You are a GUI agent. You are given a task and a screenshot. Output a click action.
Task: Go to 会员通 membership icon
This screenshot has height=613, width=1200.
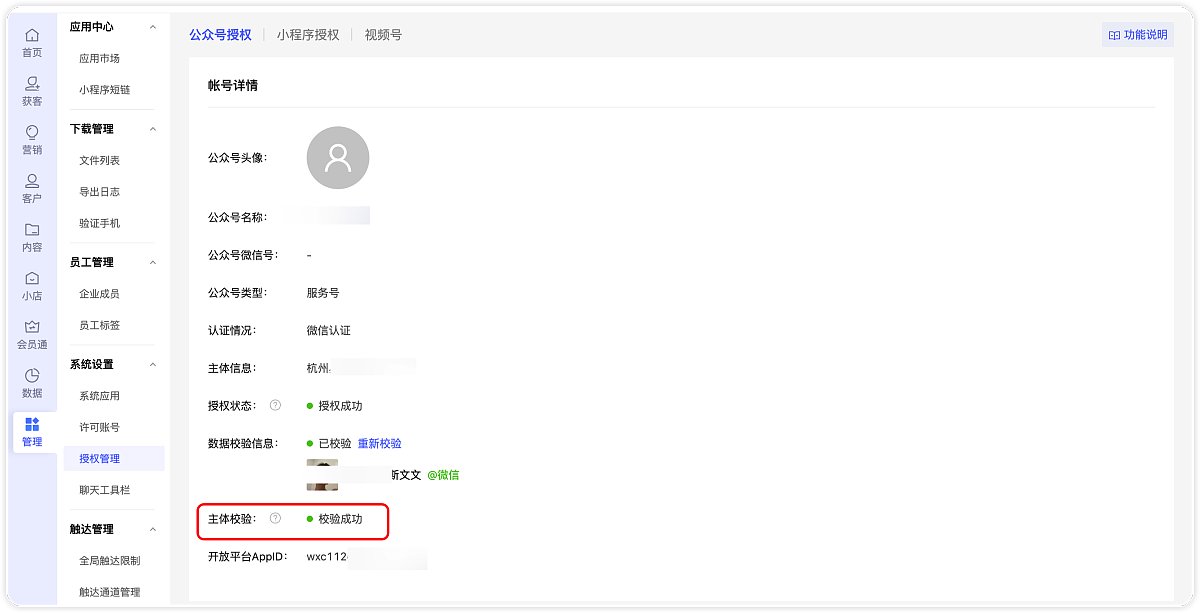tap(32, 327)
